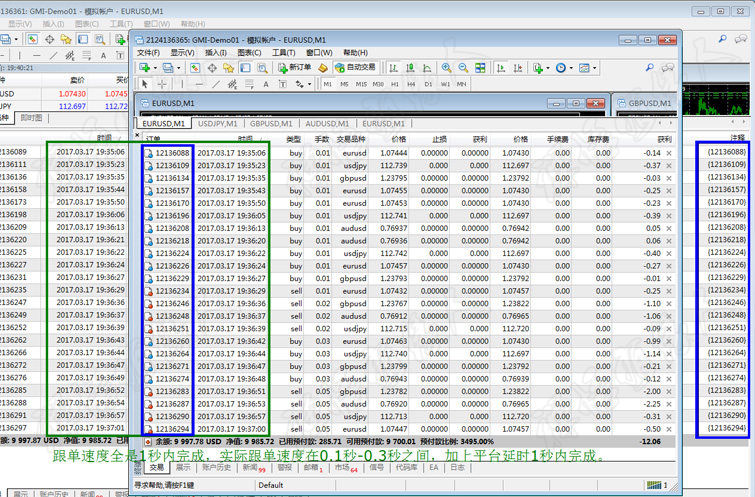755x497 pixels.
Task: Select the crosshair tool
Action: coord(162,84)
